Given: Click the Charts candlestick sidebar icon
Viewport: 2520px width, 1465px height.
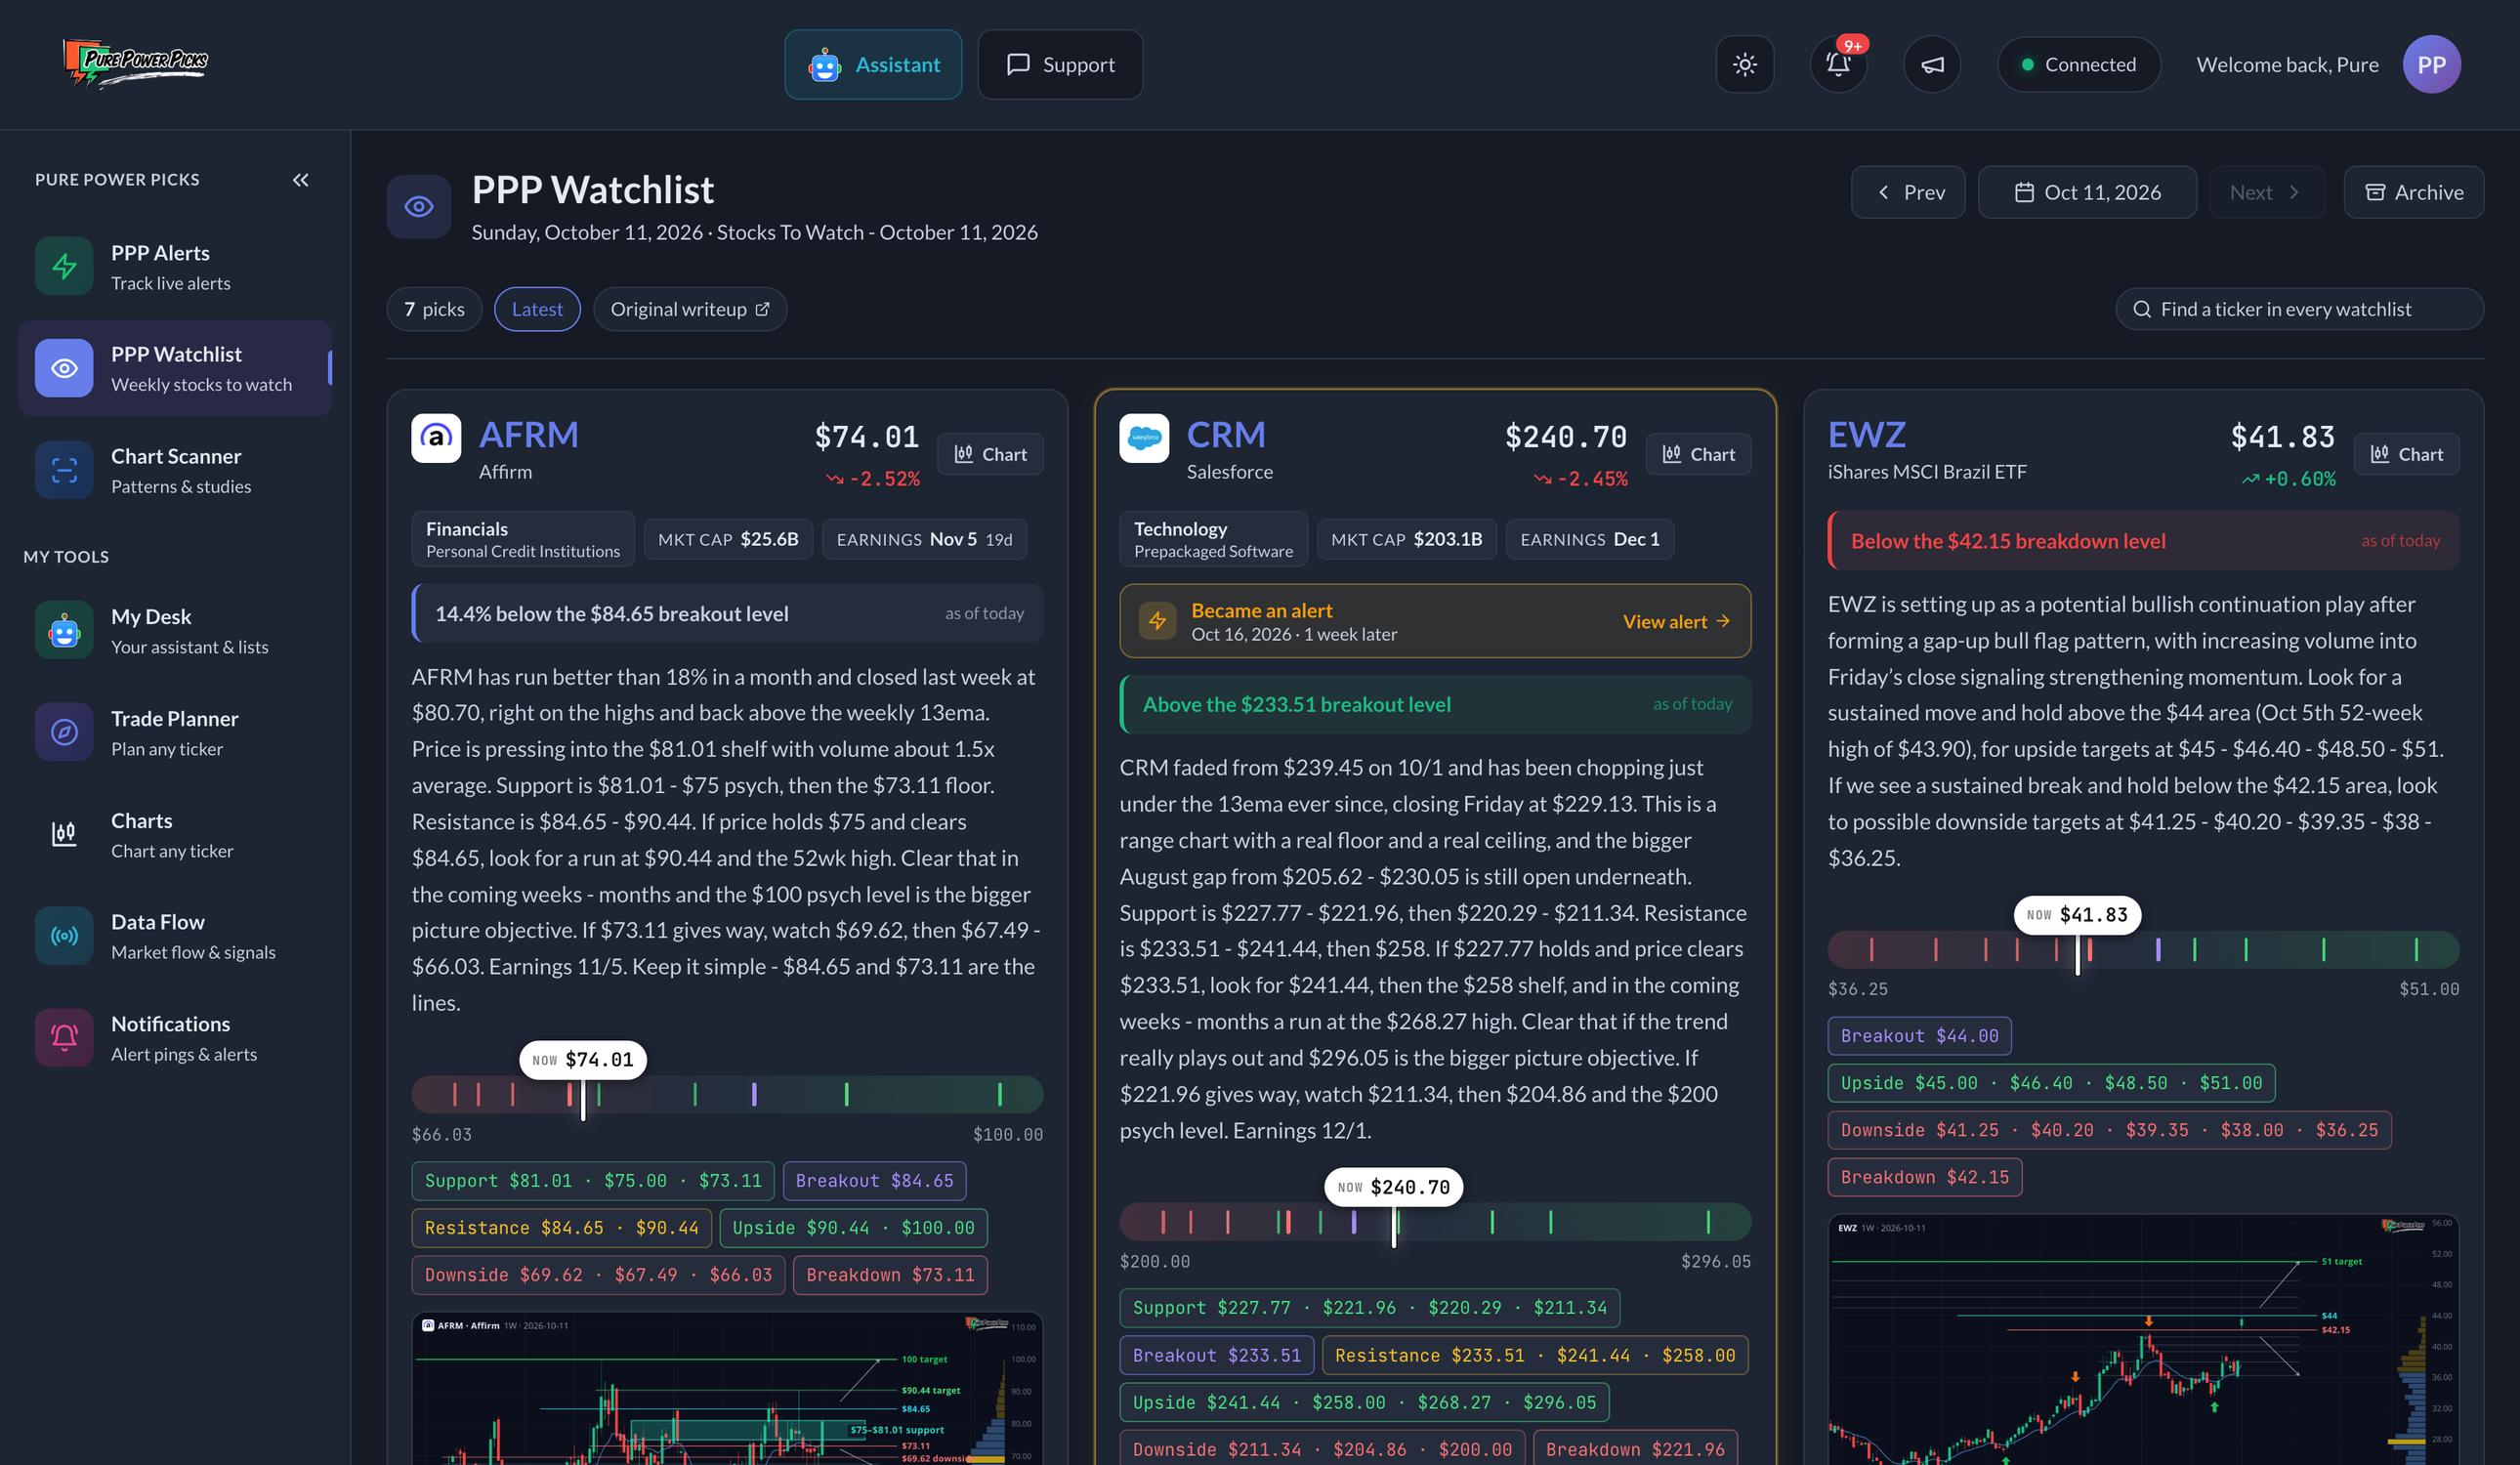Looking at the screenshot, I should pos(64,834).
